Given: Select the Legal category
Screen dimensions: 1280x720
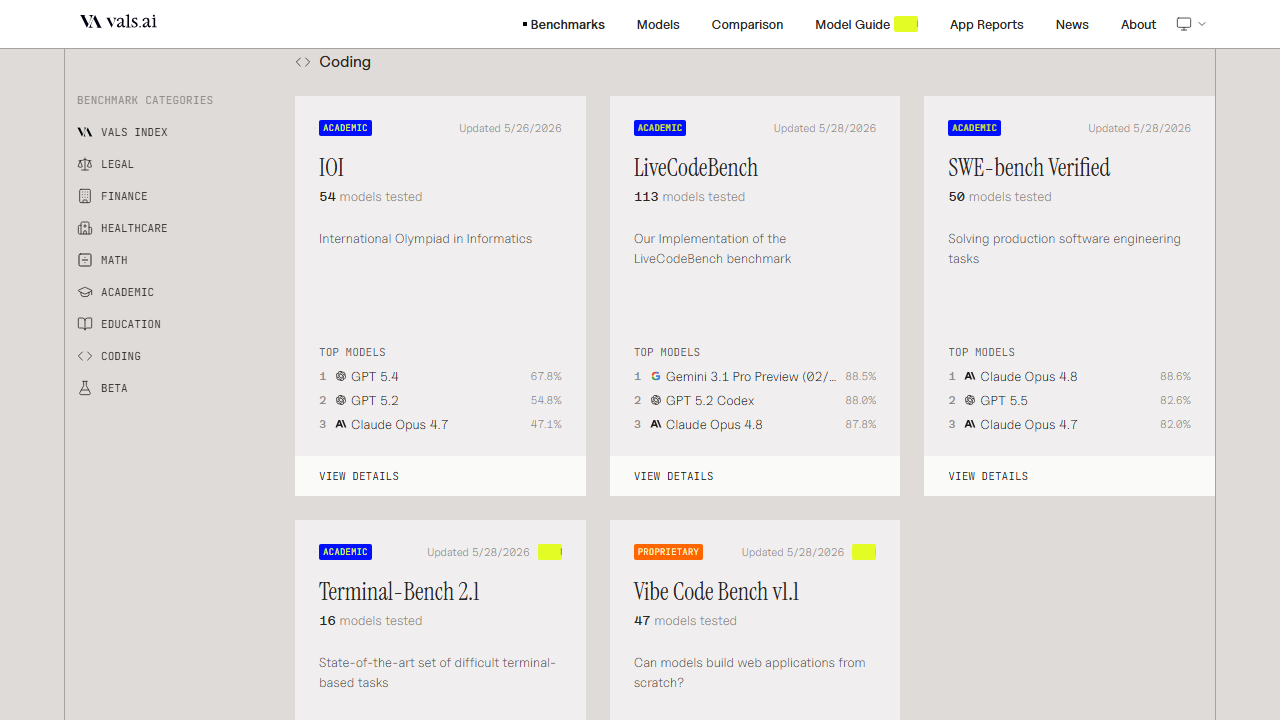Looking at the screenshot, I should tap(106, 164).
